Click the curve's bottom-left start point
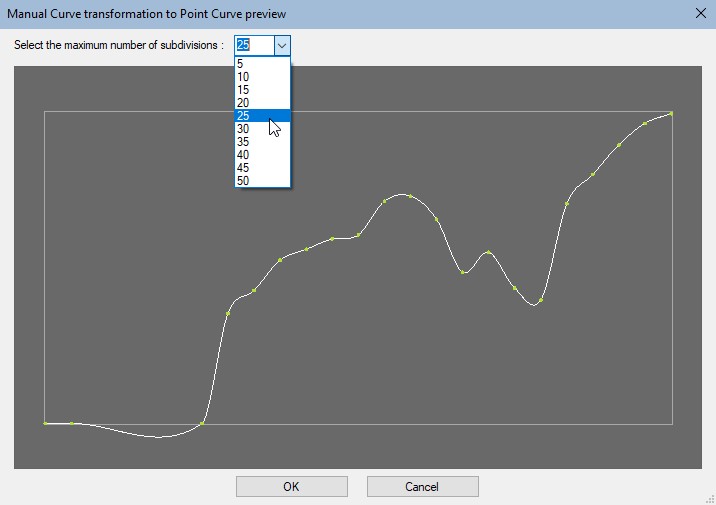Image resolution: width=716 pixels, height=505 pixels. tap(46, 423)
